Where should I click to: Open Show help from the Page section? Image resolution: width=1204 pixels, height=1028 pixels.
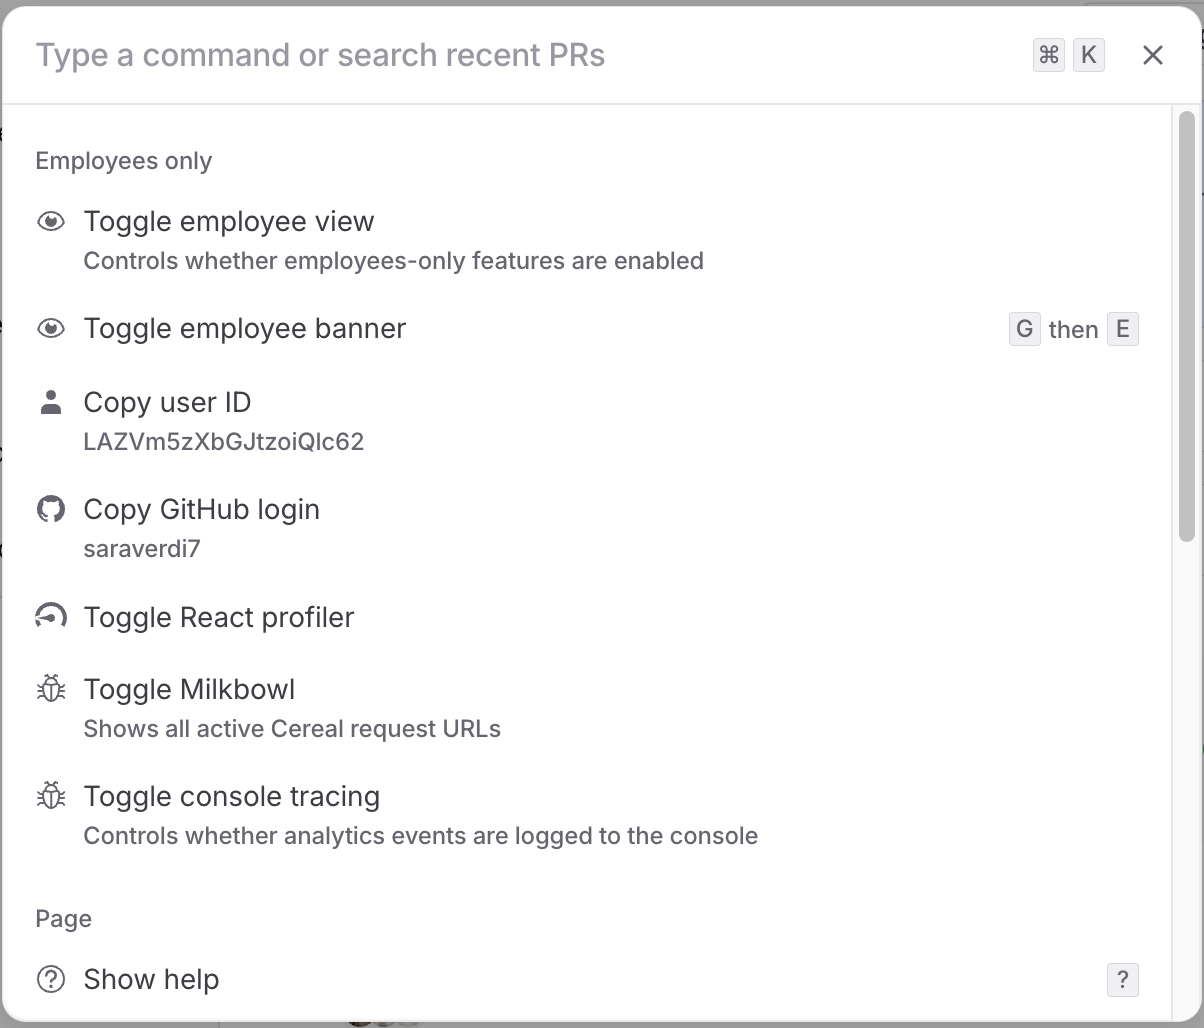pos(151,979)
